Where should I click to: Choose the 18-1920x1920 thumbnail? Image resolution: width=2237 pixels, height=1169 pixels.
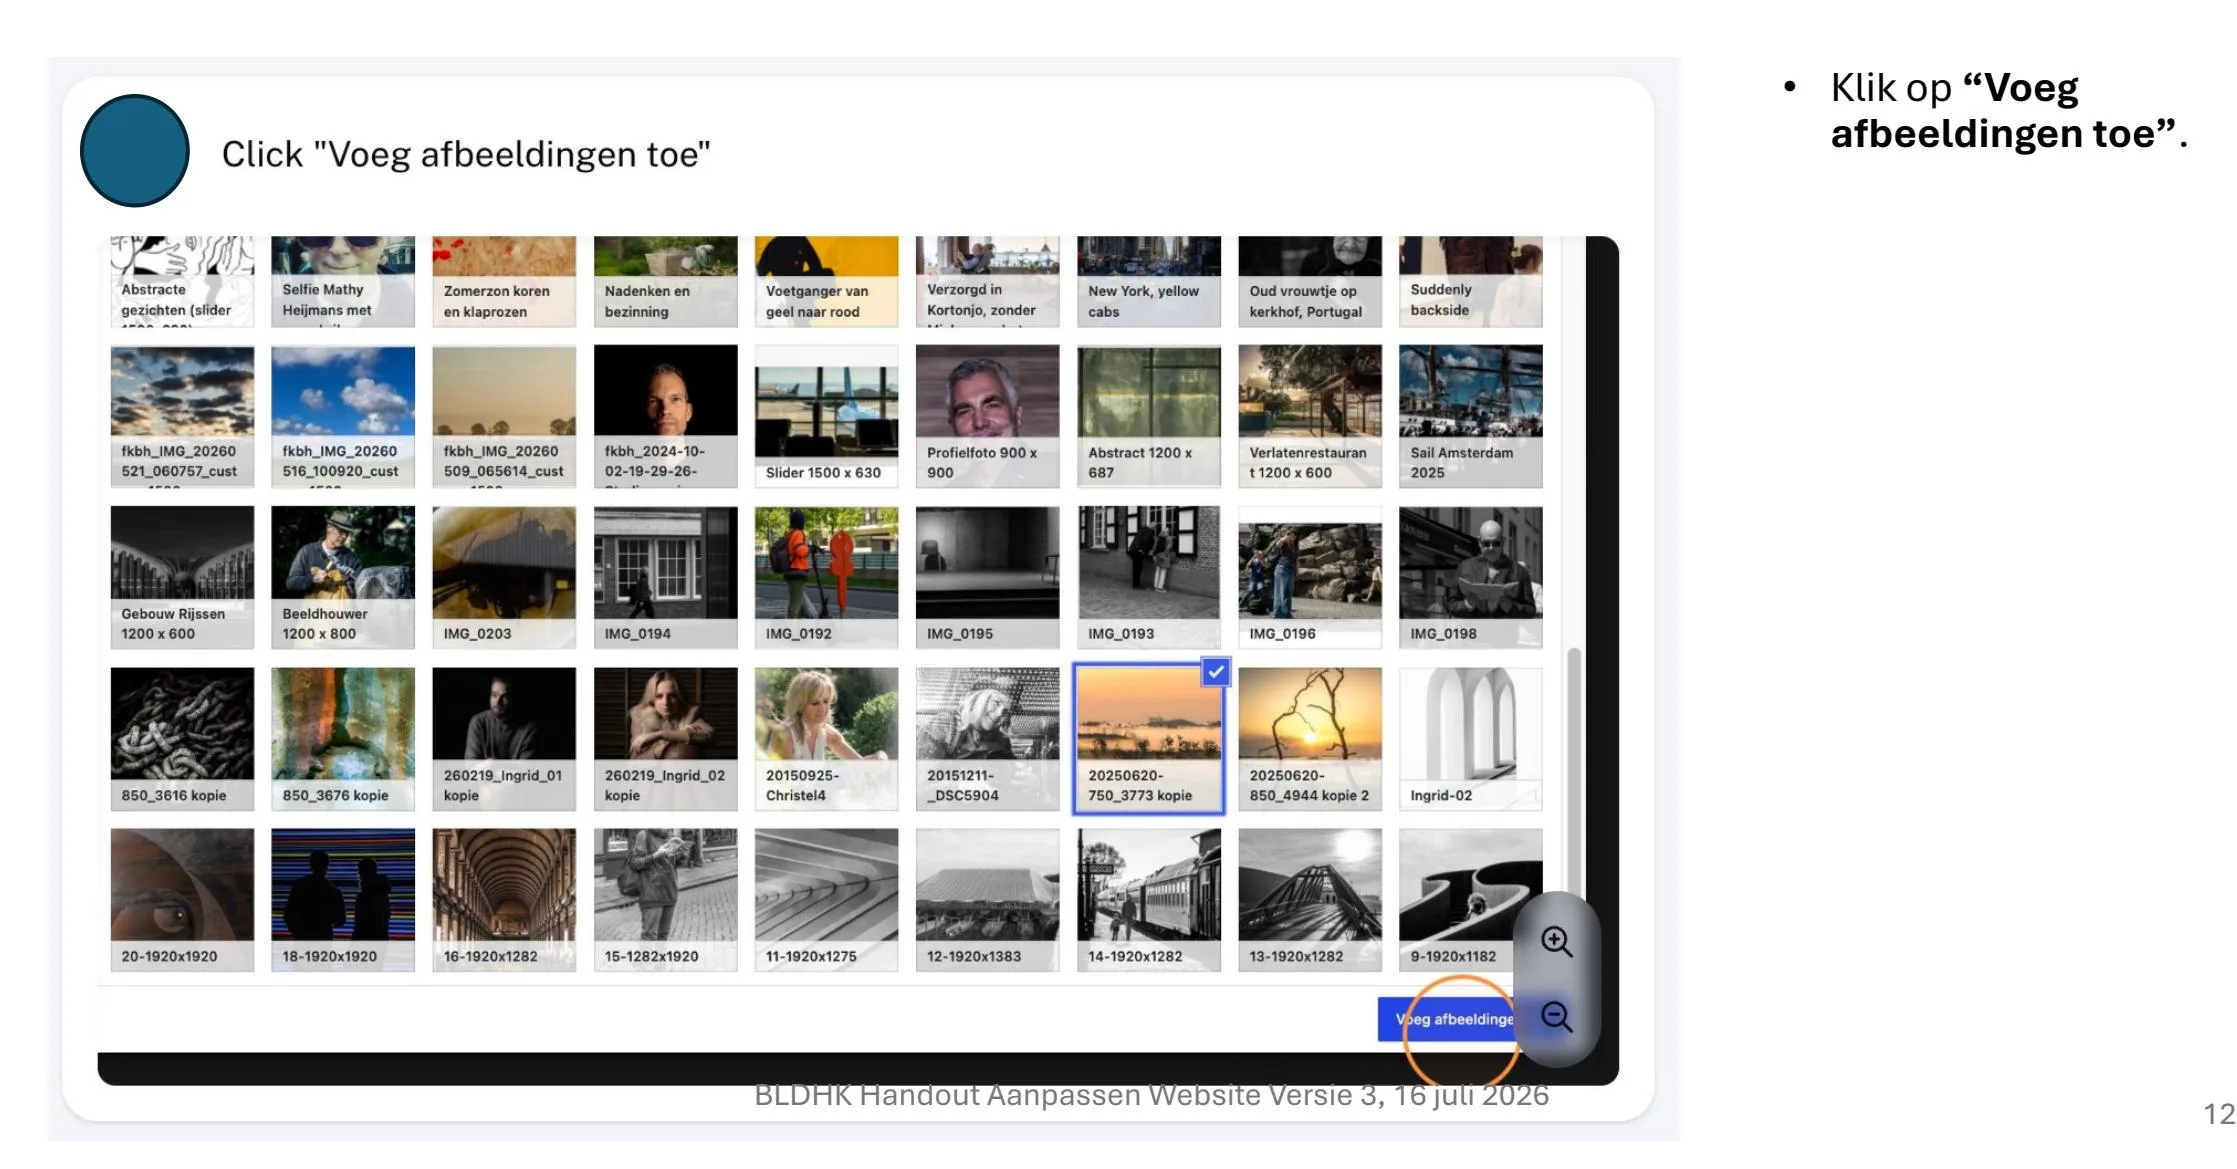[343, 900]
